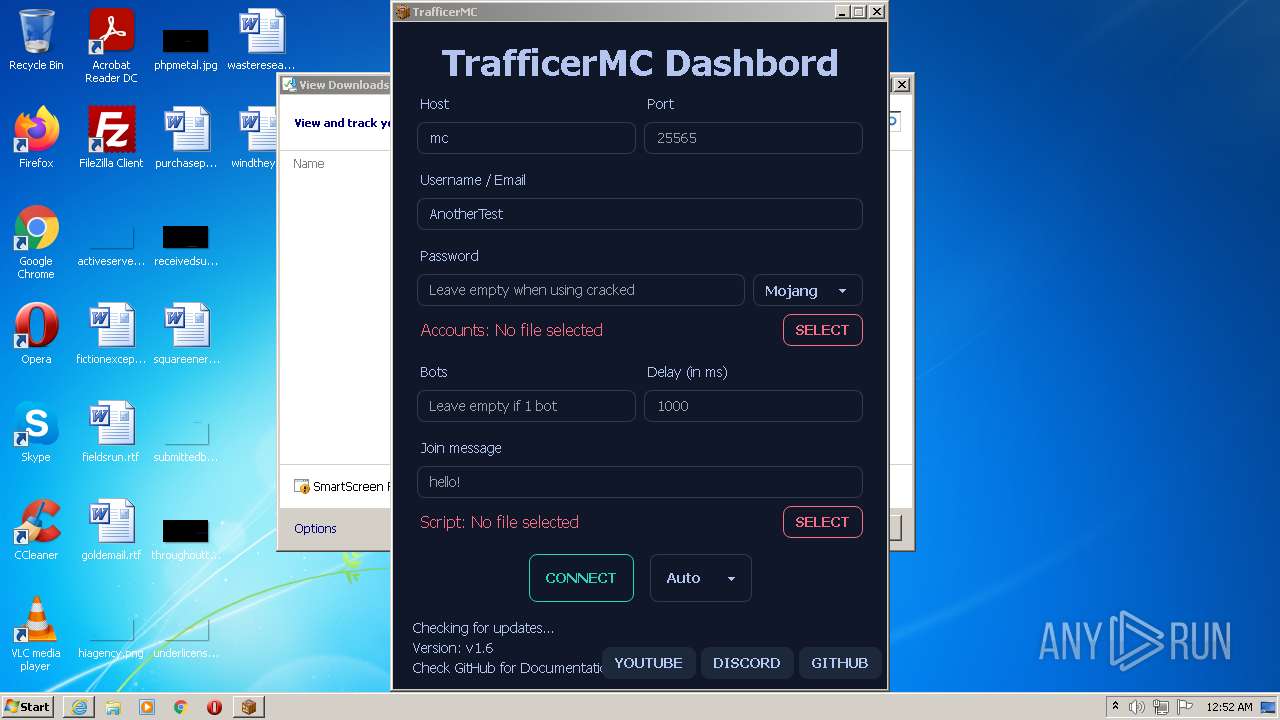Focus the Host input field
Image resolution: width=1280 pixels, height=720 pixels.
tap(526, 138)
